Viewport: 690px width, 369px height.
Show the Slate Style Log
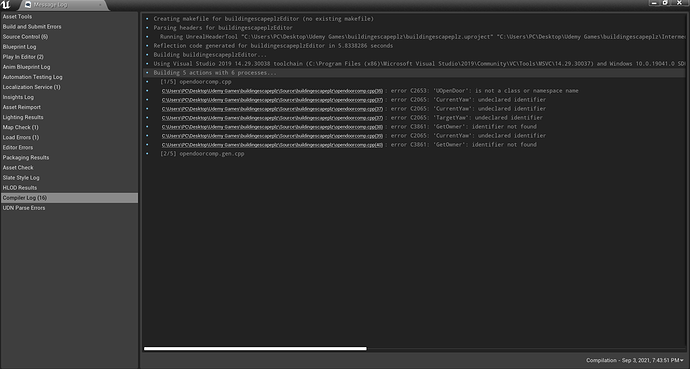pos(69,178)
